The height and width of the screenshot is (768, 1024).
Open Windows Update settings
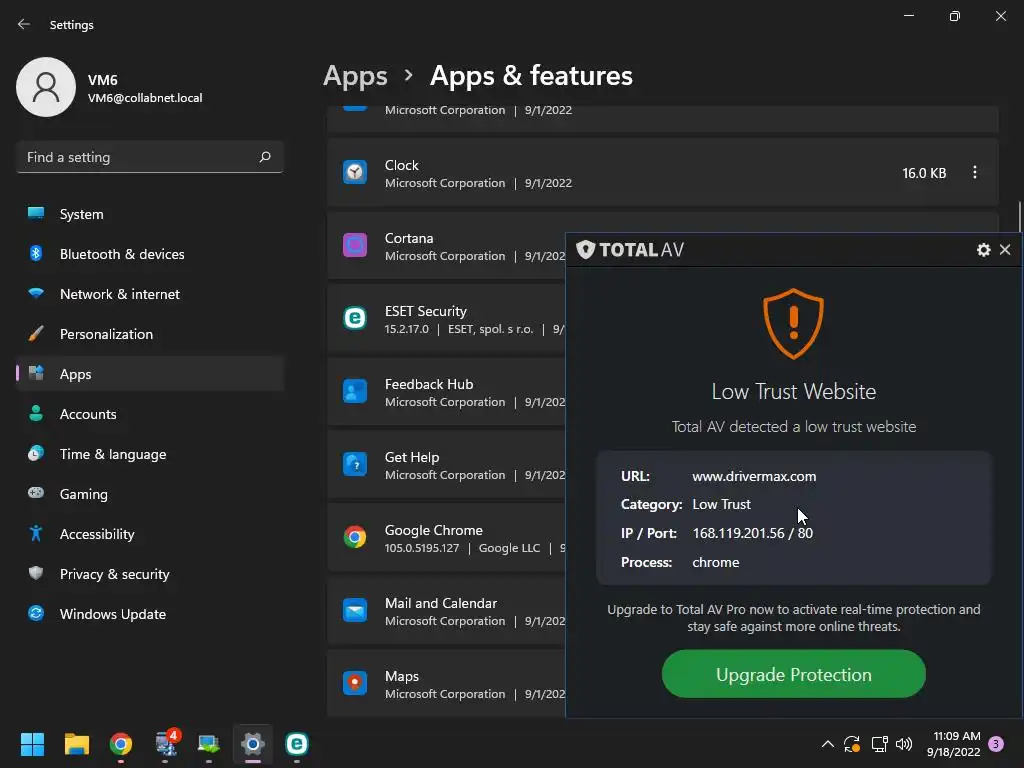(x=150, y=614)
